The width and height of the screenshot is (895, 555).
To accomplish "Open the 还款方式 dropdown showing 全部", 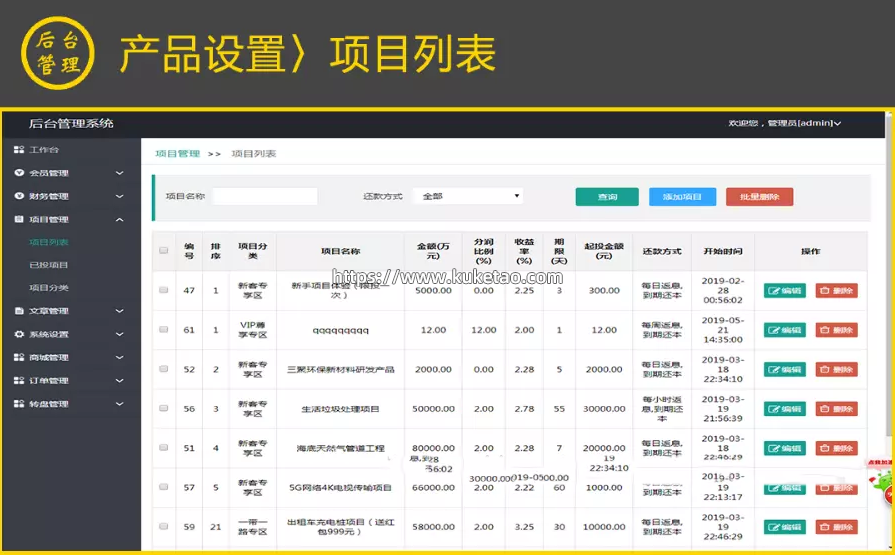I will pos(468,196).
